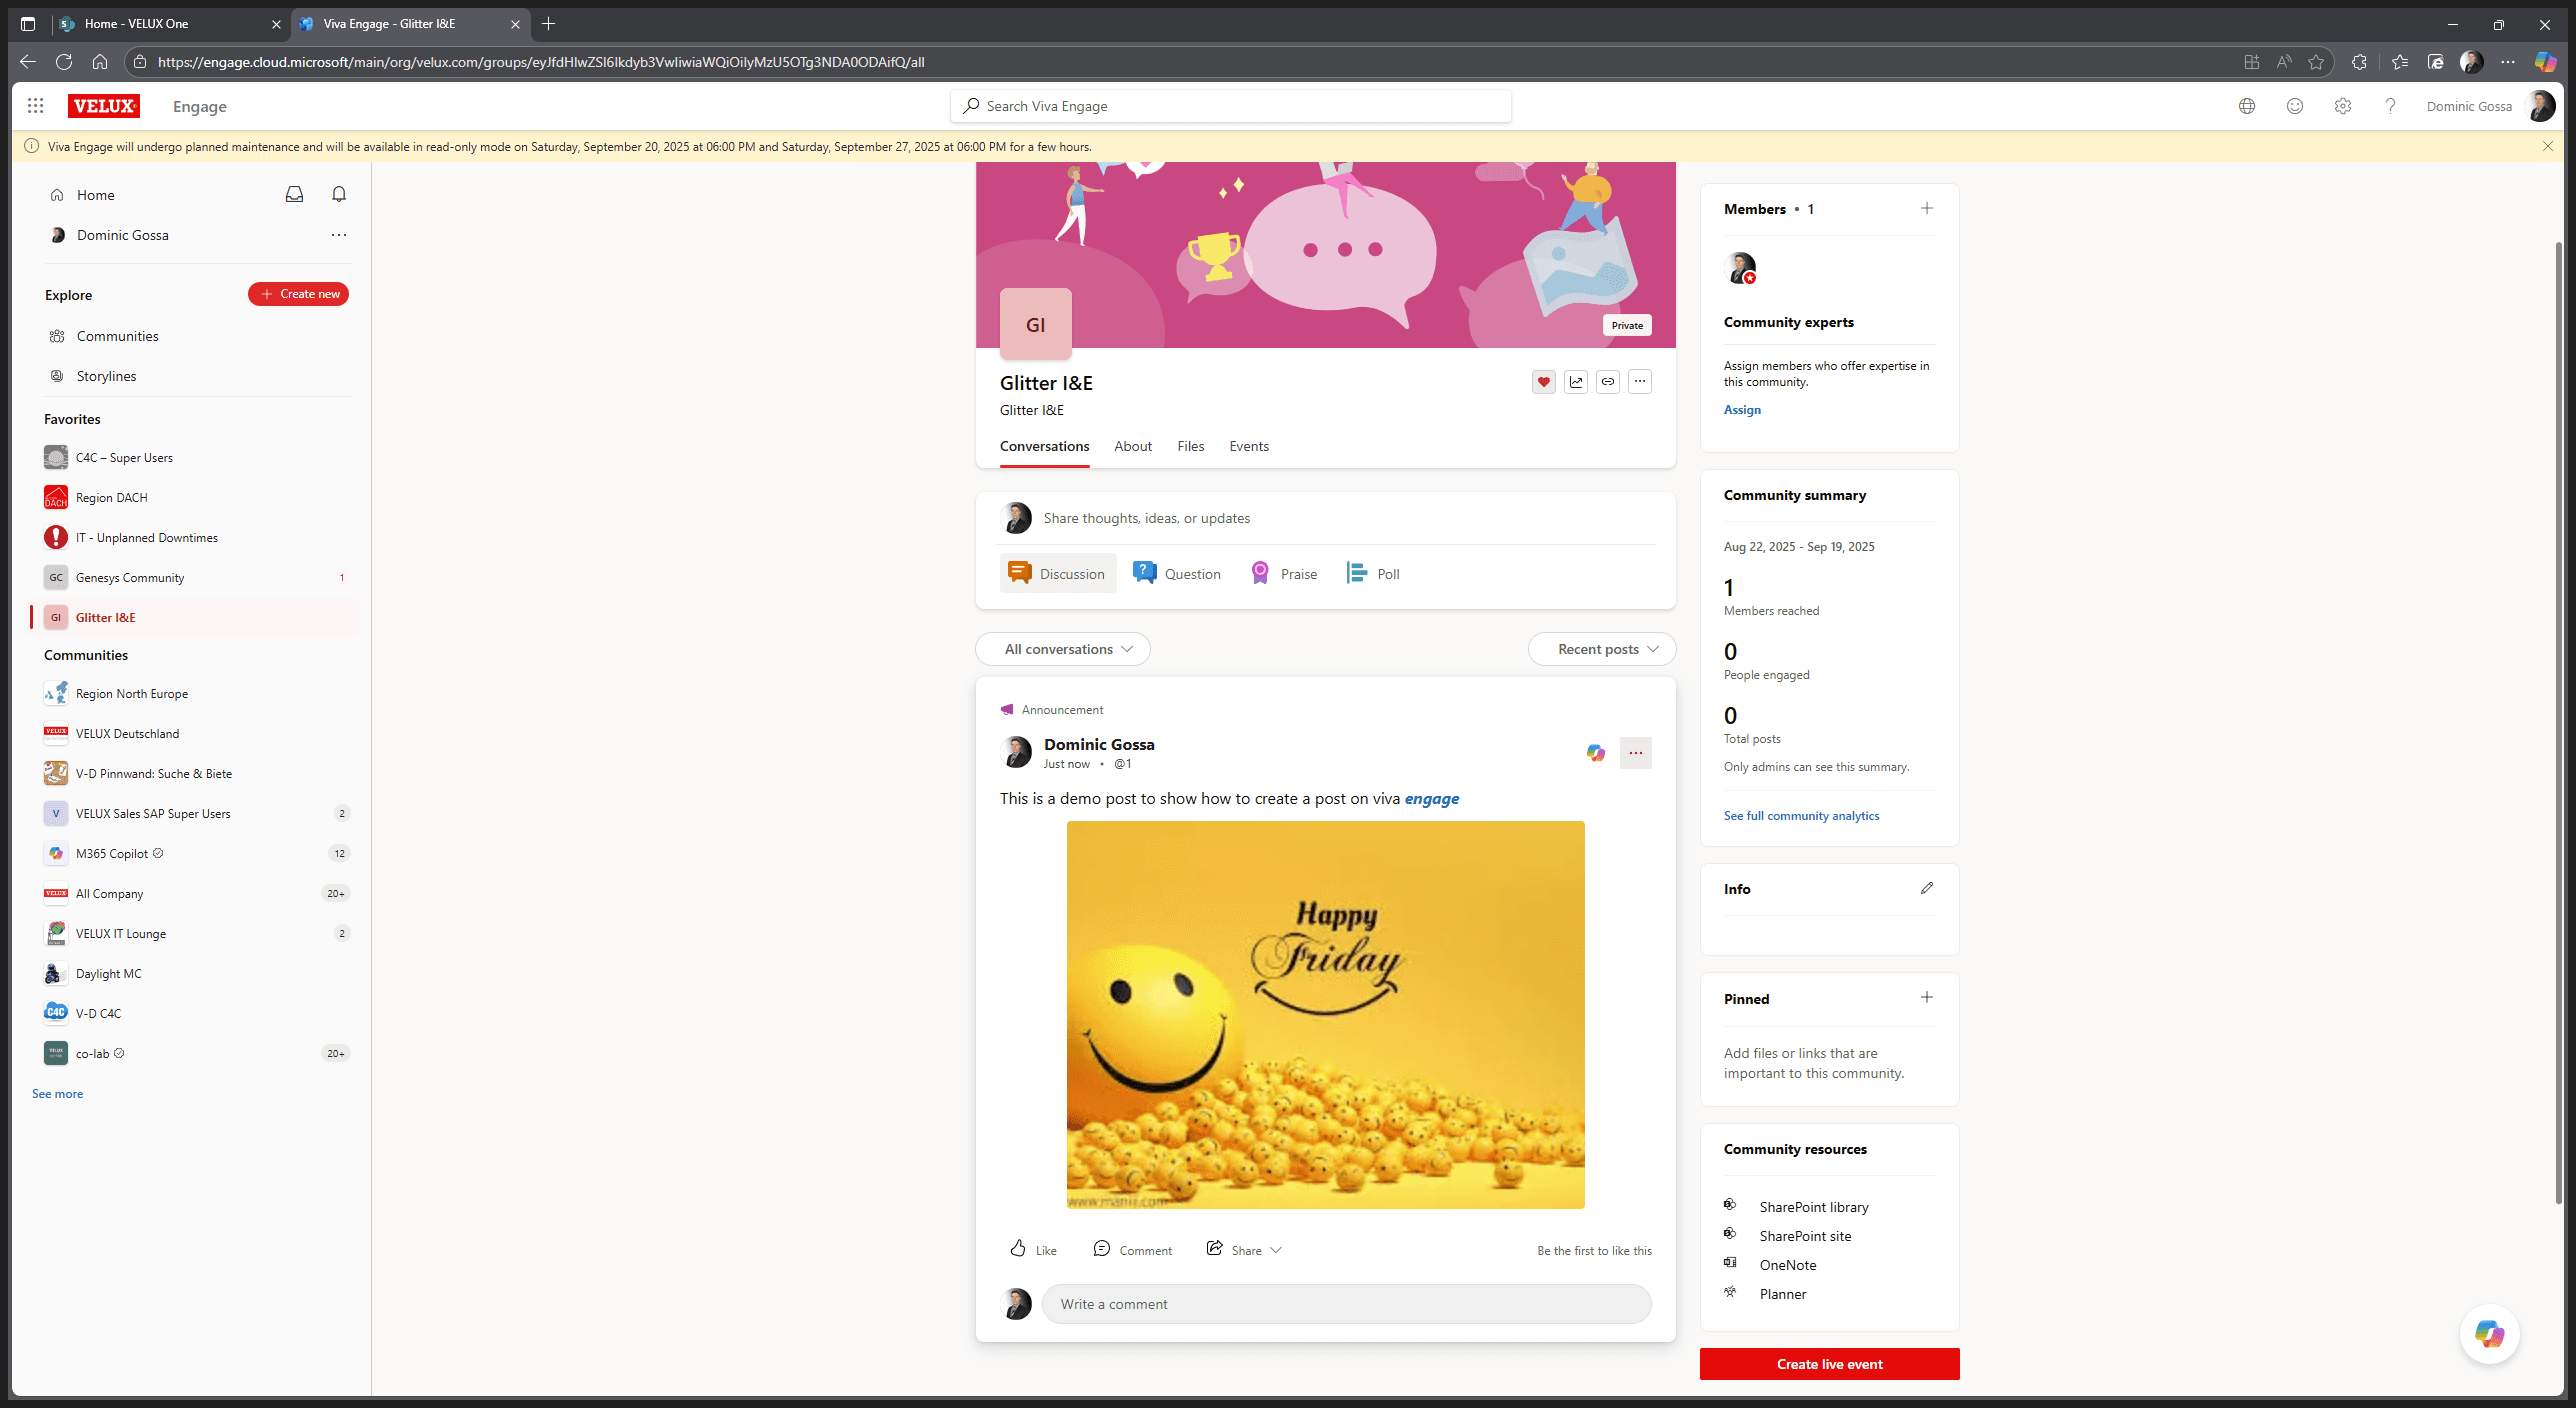Open more options next to Dominic Gossa
Screen dimensions: 2576x1408
pyautogui.click(x=339, y=235)
